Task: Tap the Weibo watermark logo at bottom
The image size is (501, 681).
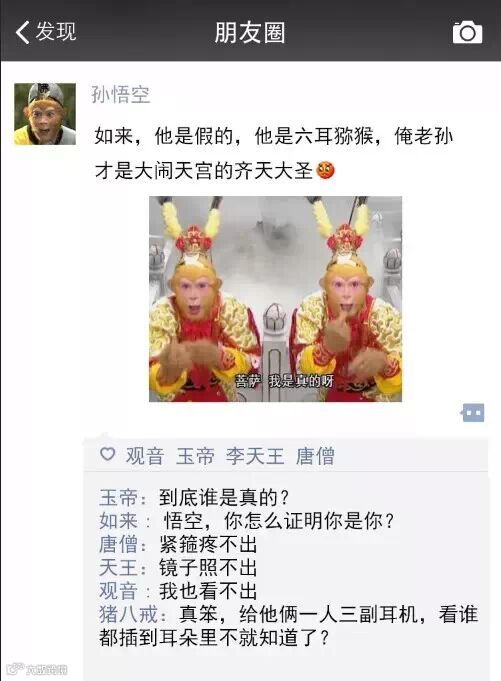Action: click(37, 669)
